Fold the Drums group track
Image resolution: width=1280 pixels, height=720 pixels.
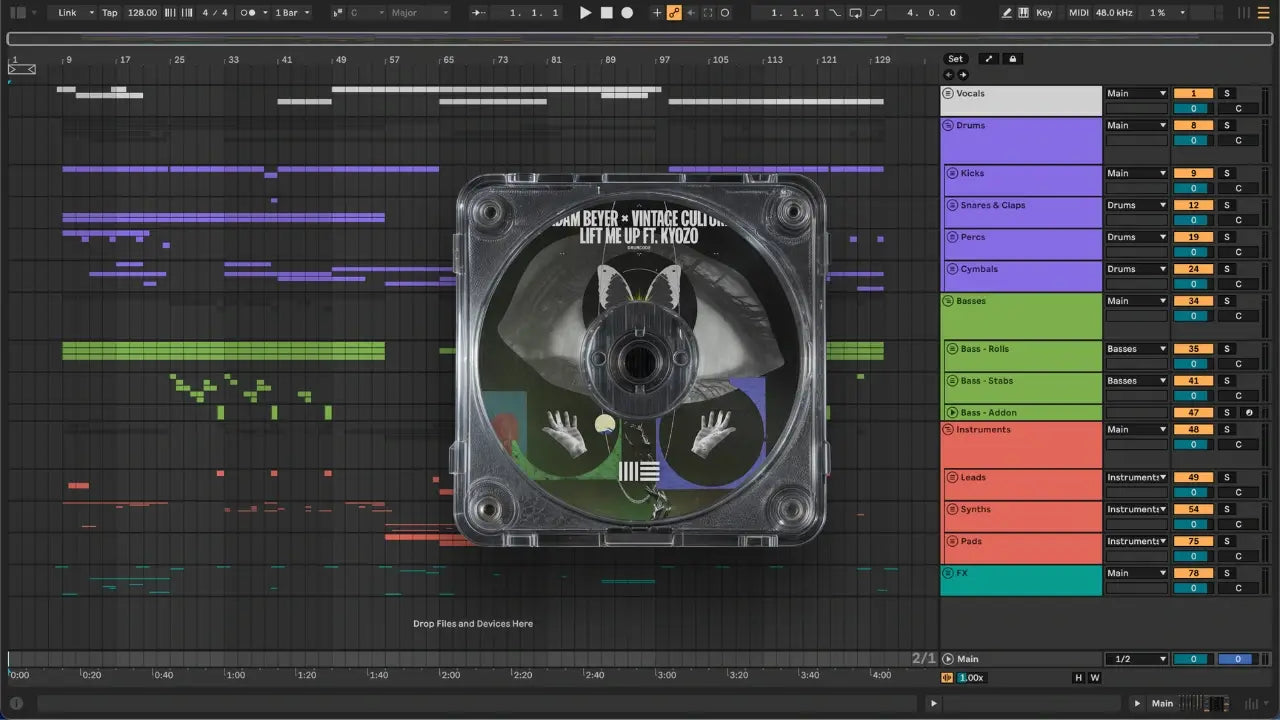pyautogui.click(x=948, y=126)
